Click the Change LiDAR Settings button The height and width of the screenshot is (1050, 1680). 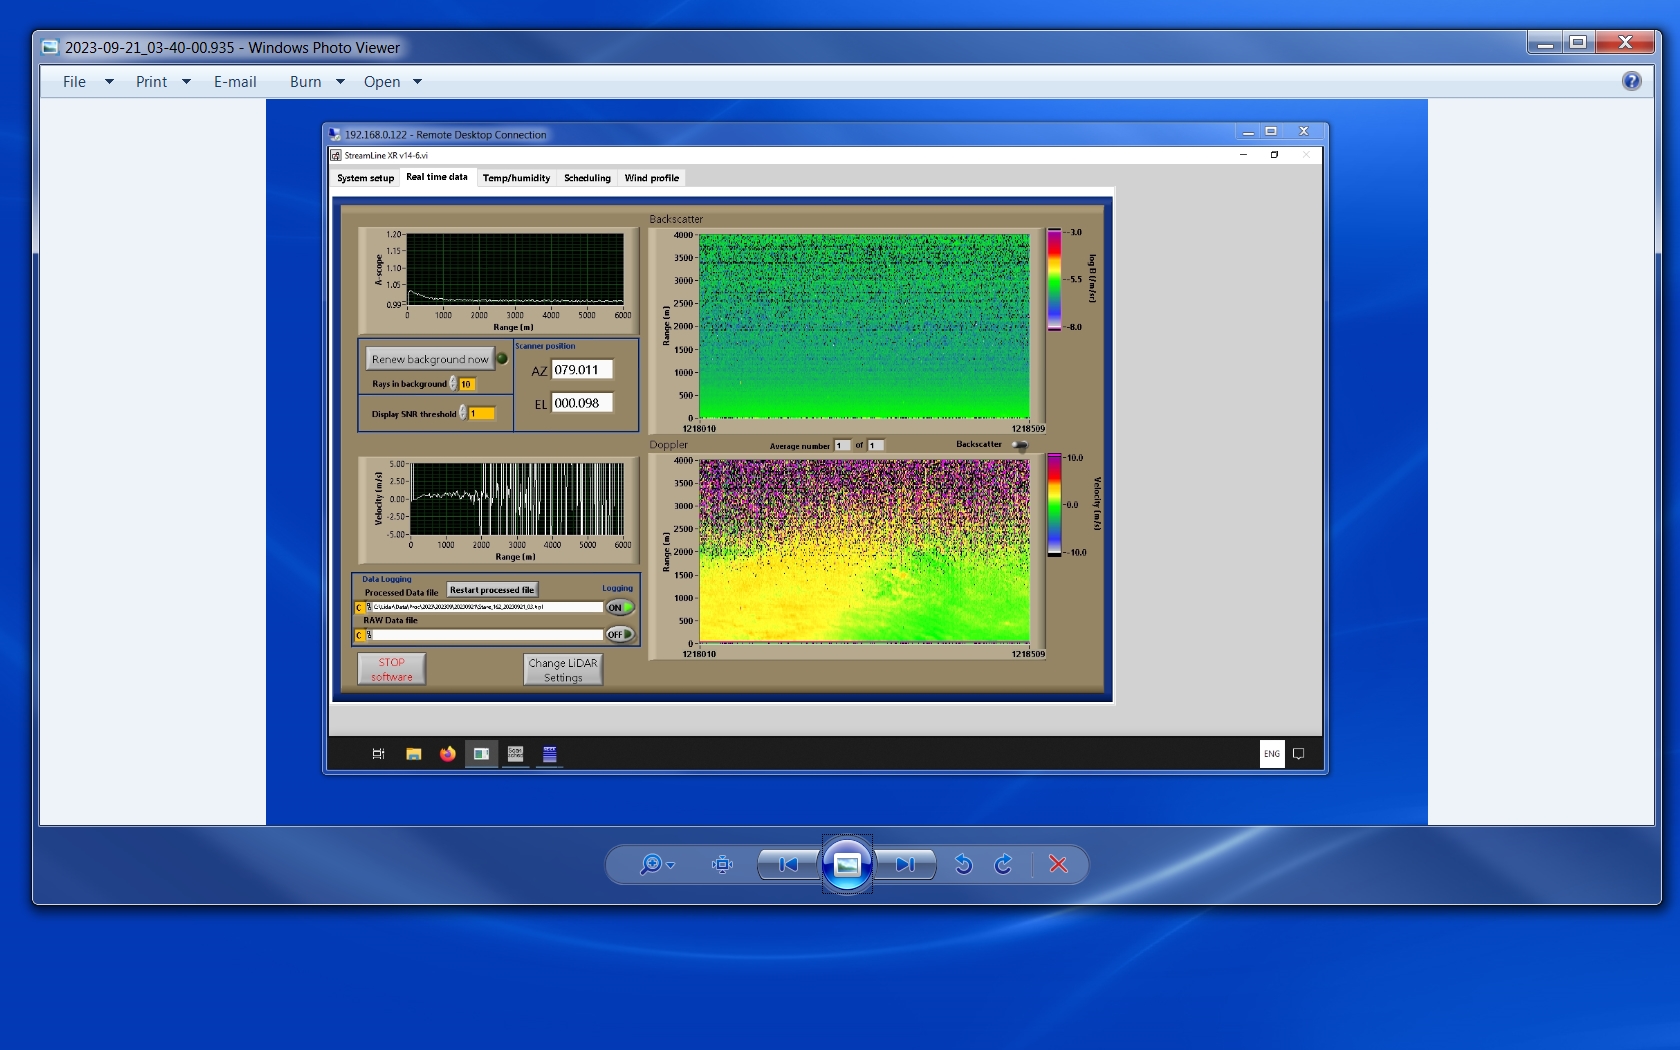563,670
